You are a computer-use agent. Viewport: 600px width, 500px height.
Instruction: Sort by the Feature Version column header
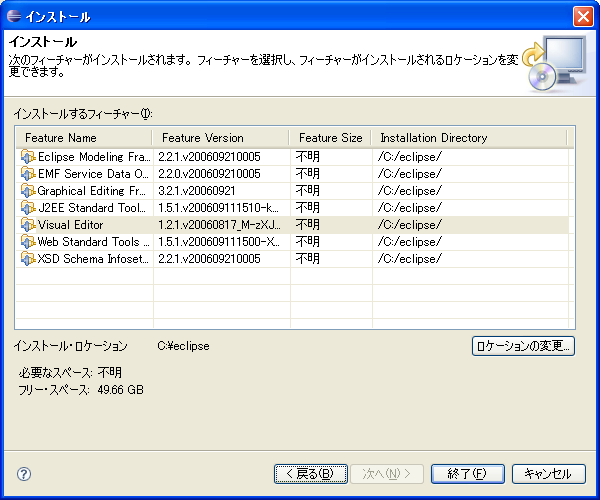(220, 138)
